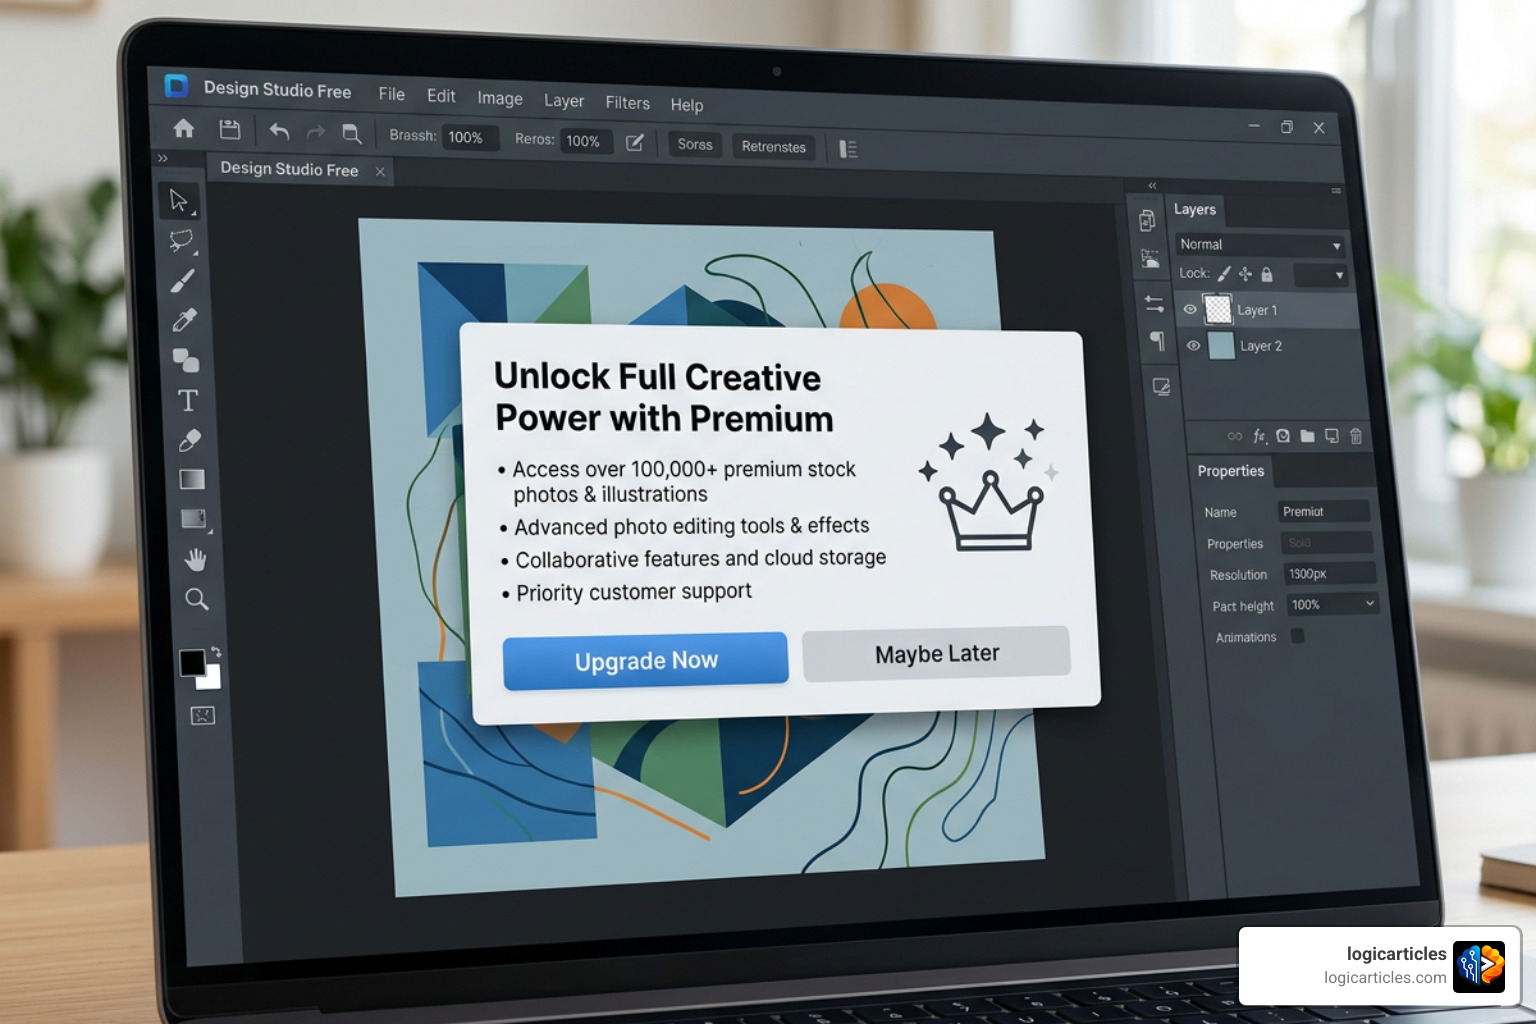Click the magnifier-over-document toolbar icon
Image resolution: width=1536 pixels, height=1024 pixels.
(351, 133)
